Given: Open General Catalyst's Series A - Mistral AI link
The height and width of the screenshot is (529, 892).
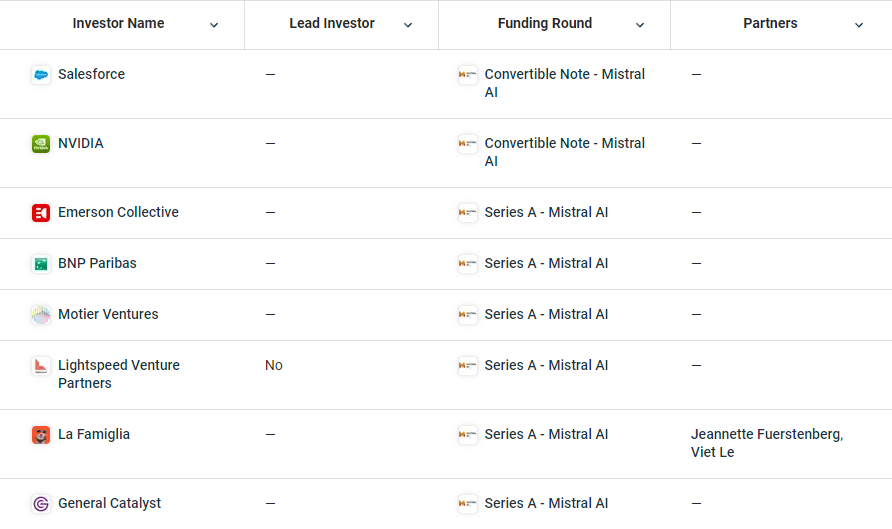Looking at the screenshot, I should click(546, 503).
